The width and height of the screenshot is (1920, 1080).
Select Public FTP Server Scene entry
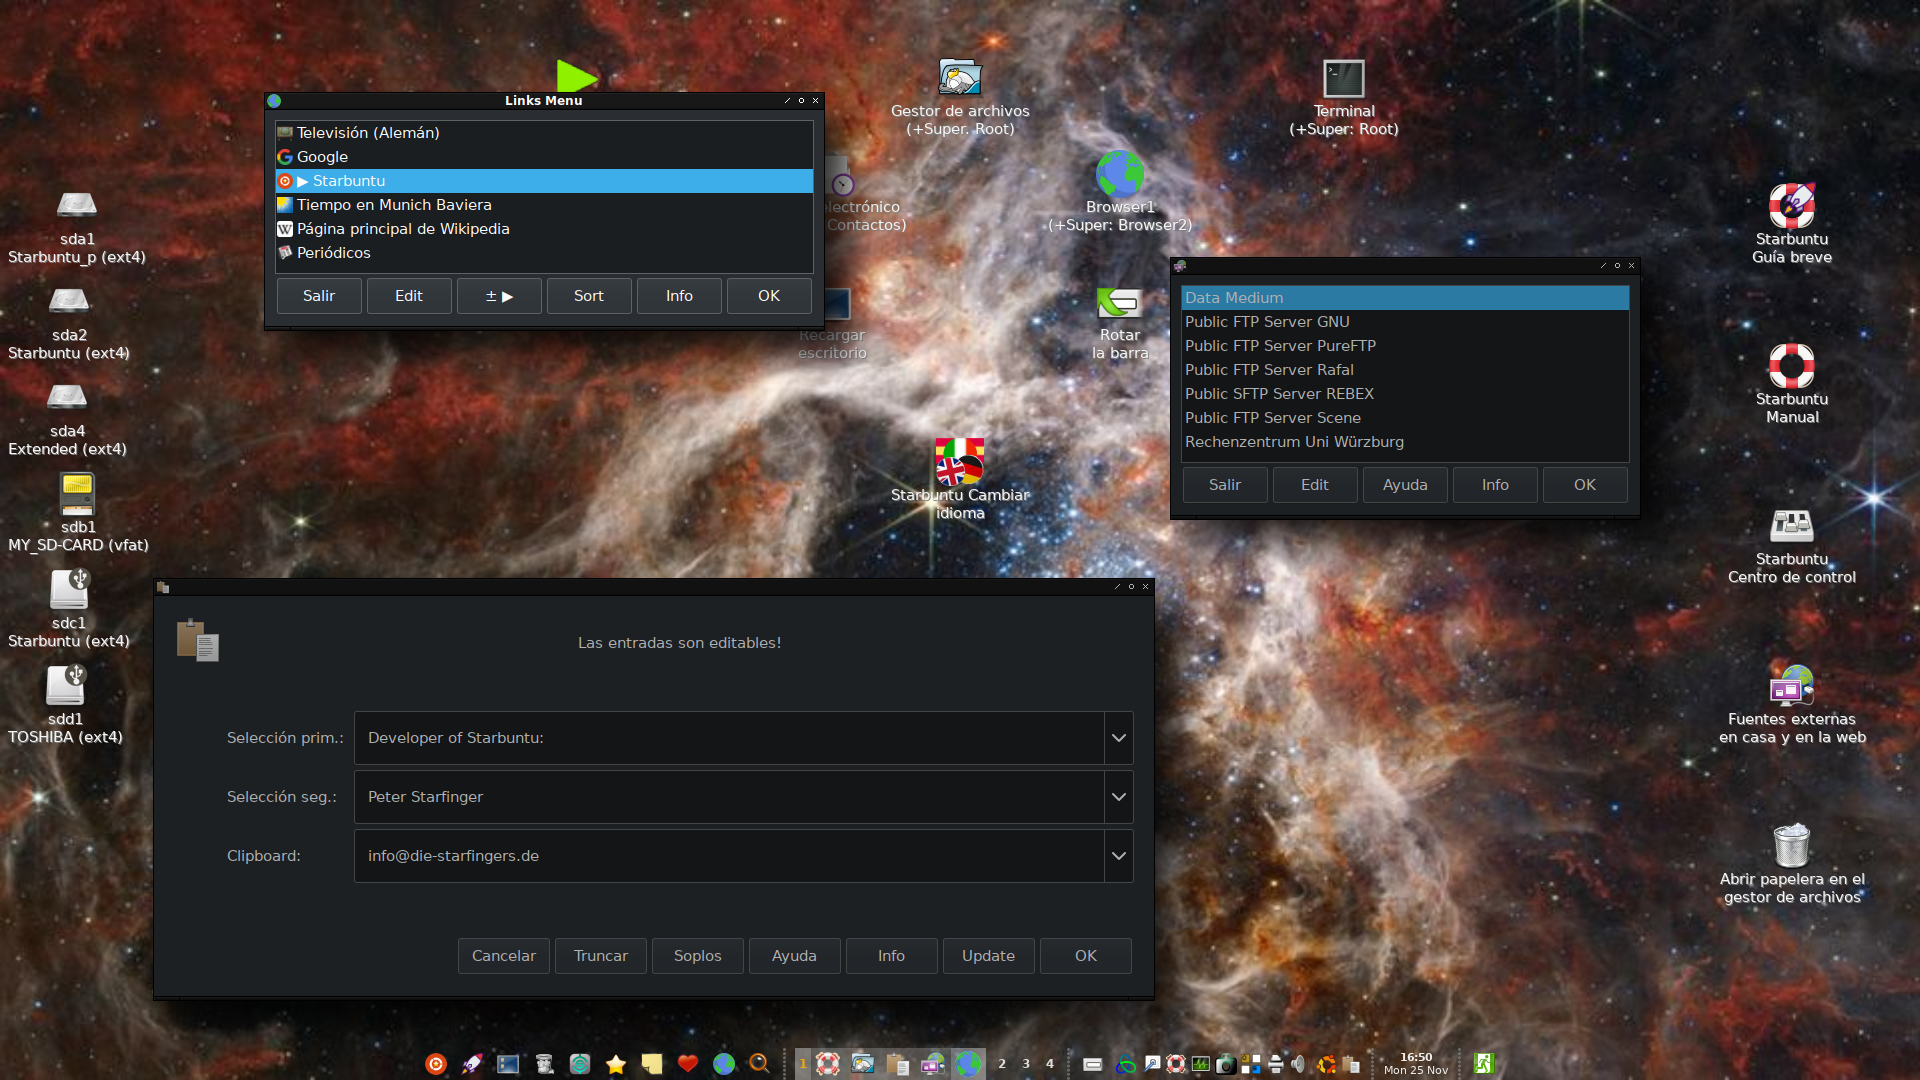[1405, 418]
